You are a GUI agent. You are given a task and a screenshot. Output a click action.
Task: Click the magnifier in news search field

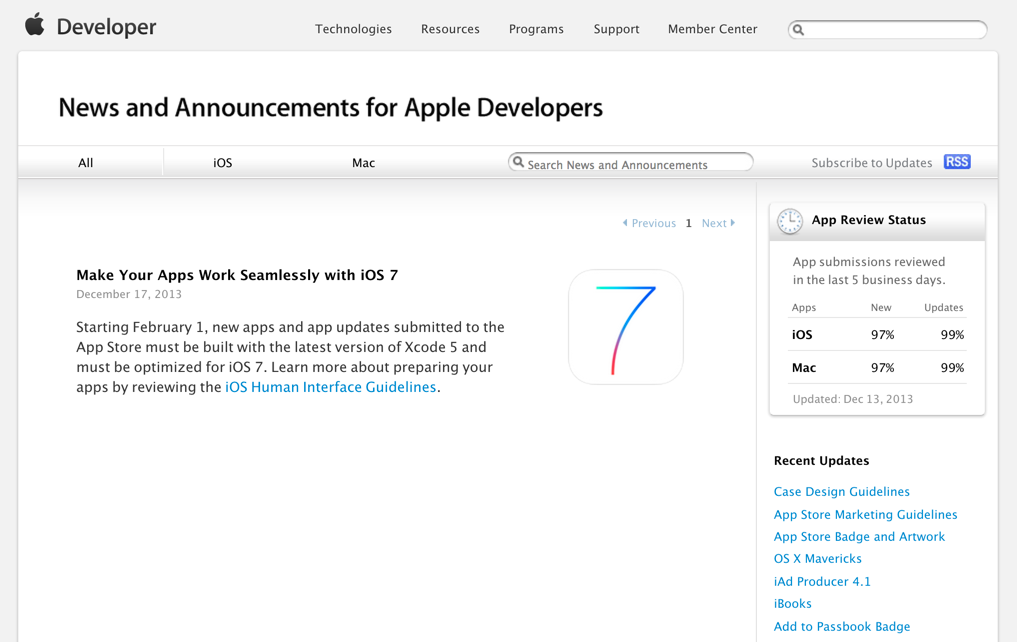click(518, 162)
